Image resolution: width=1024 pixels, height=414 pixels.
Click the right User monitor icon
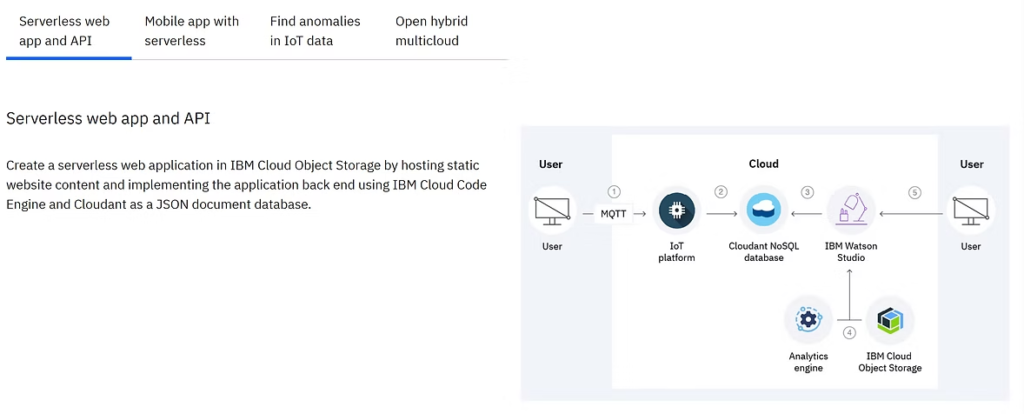tap(970, 210)
